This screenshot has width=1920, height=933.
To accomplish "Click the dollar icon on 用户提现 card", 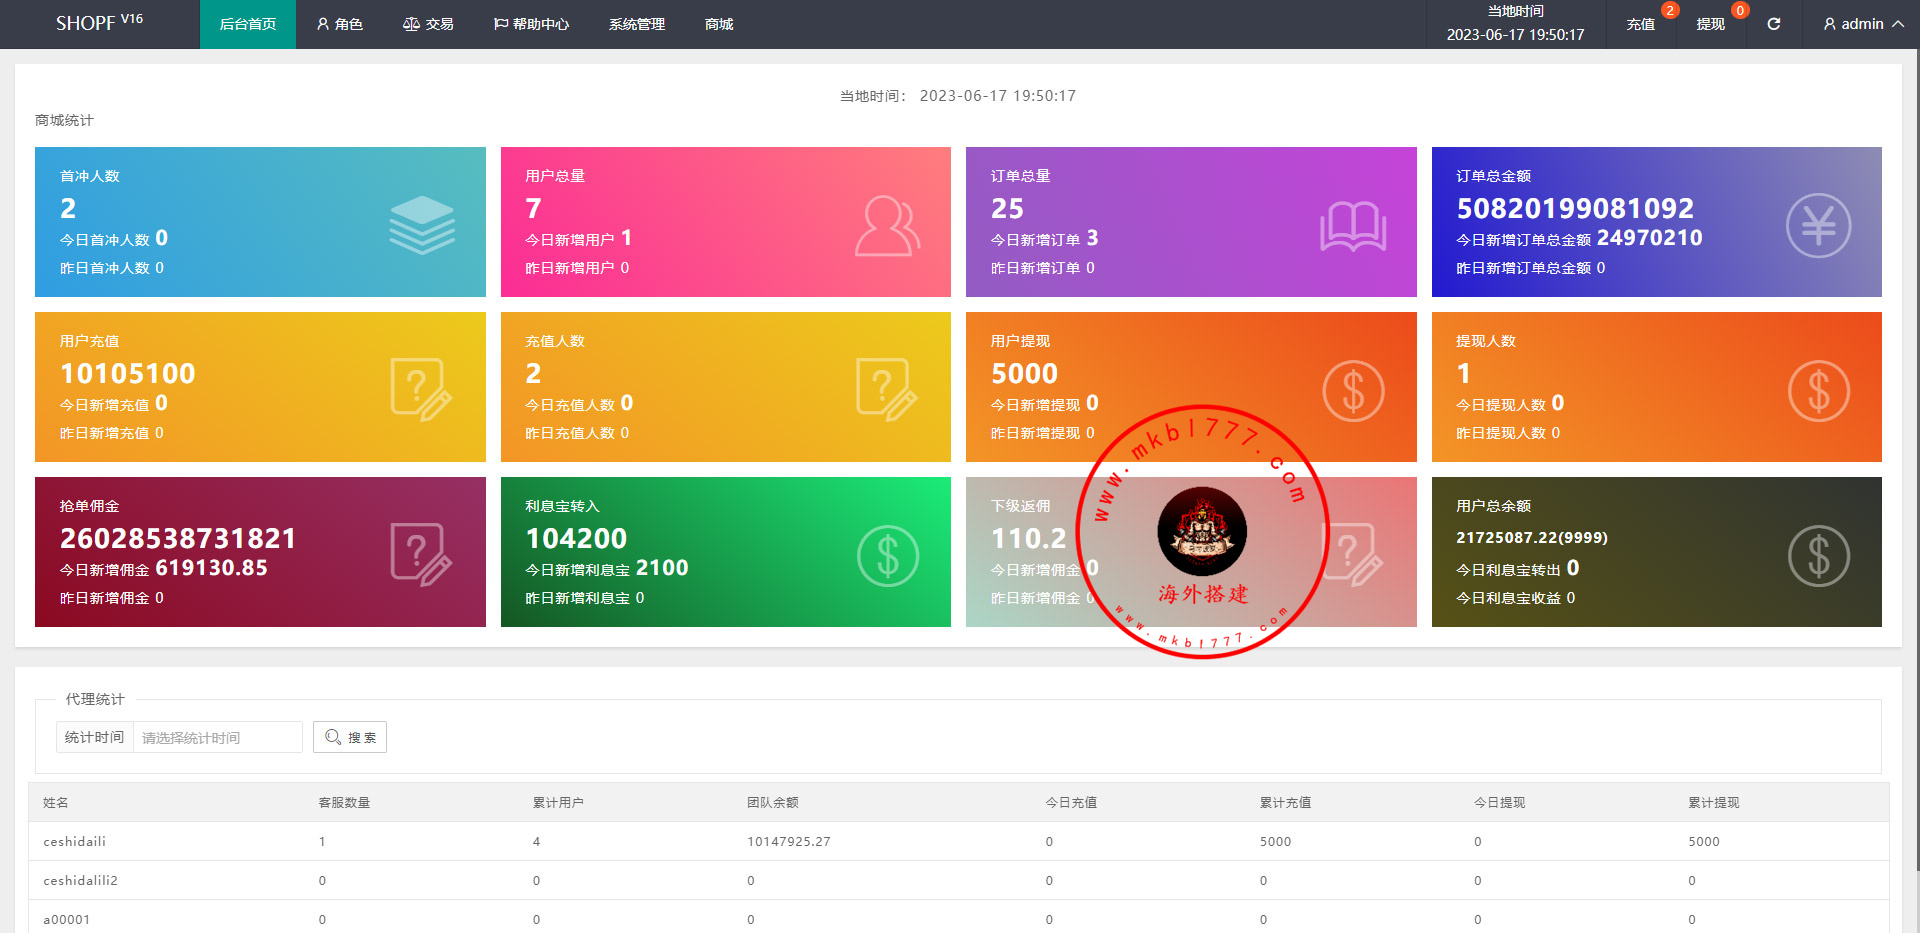I will coord(1353,390).
